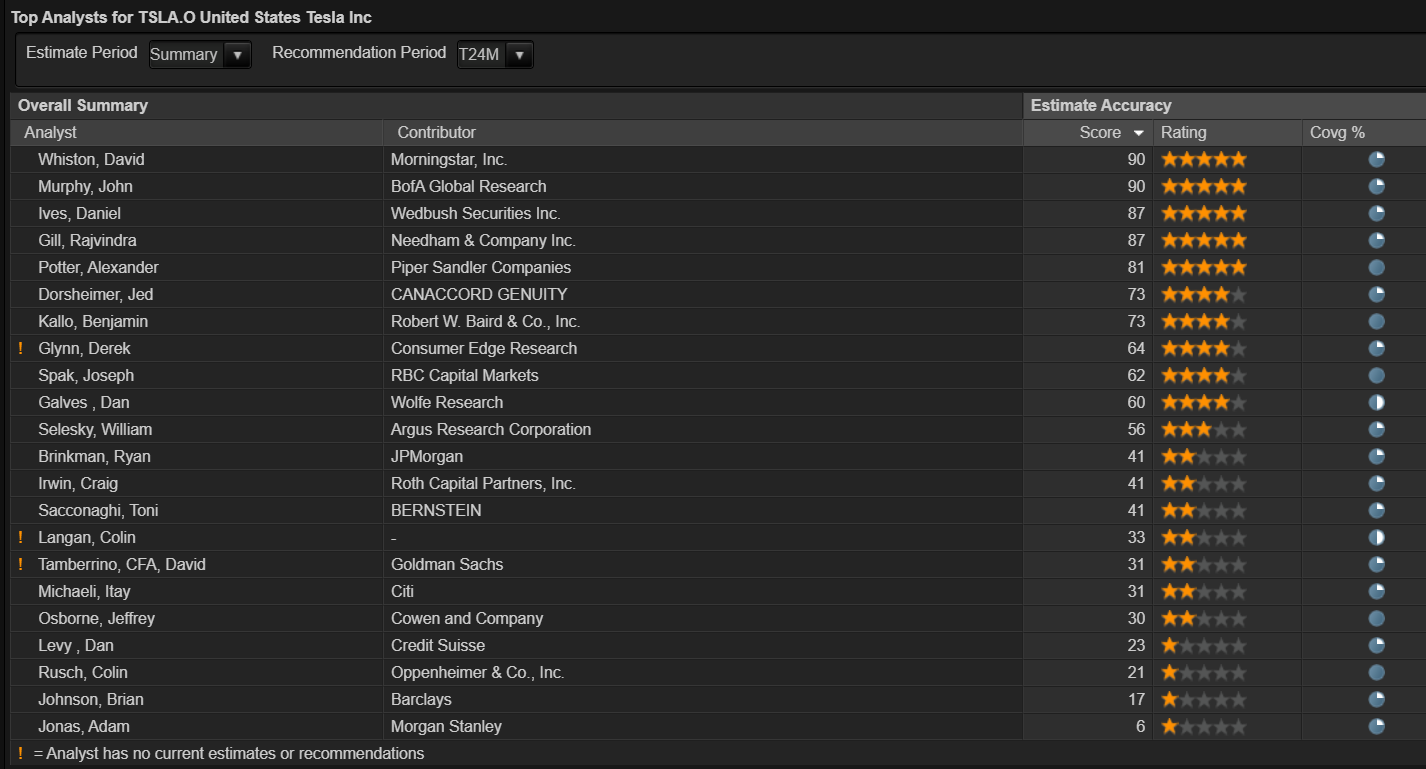1426x769 pixels.
Task: Click the warning icon beside Langan, Colin
Action: [x=20, y=537]
